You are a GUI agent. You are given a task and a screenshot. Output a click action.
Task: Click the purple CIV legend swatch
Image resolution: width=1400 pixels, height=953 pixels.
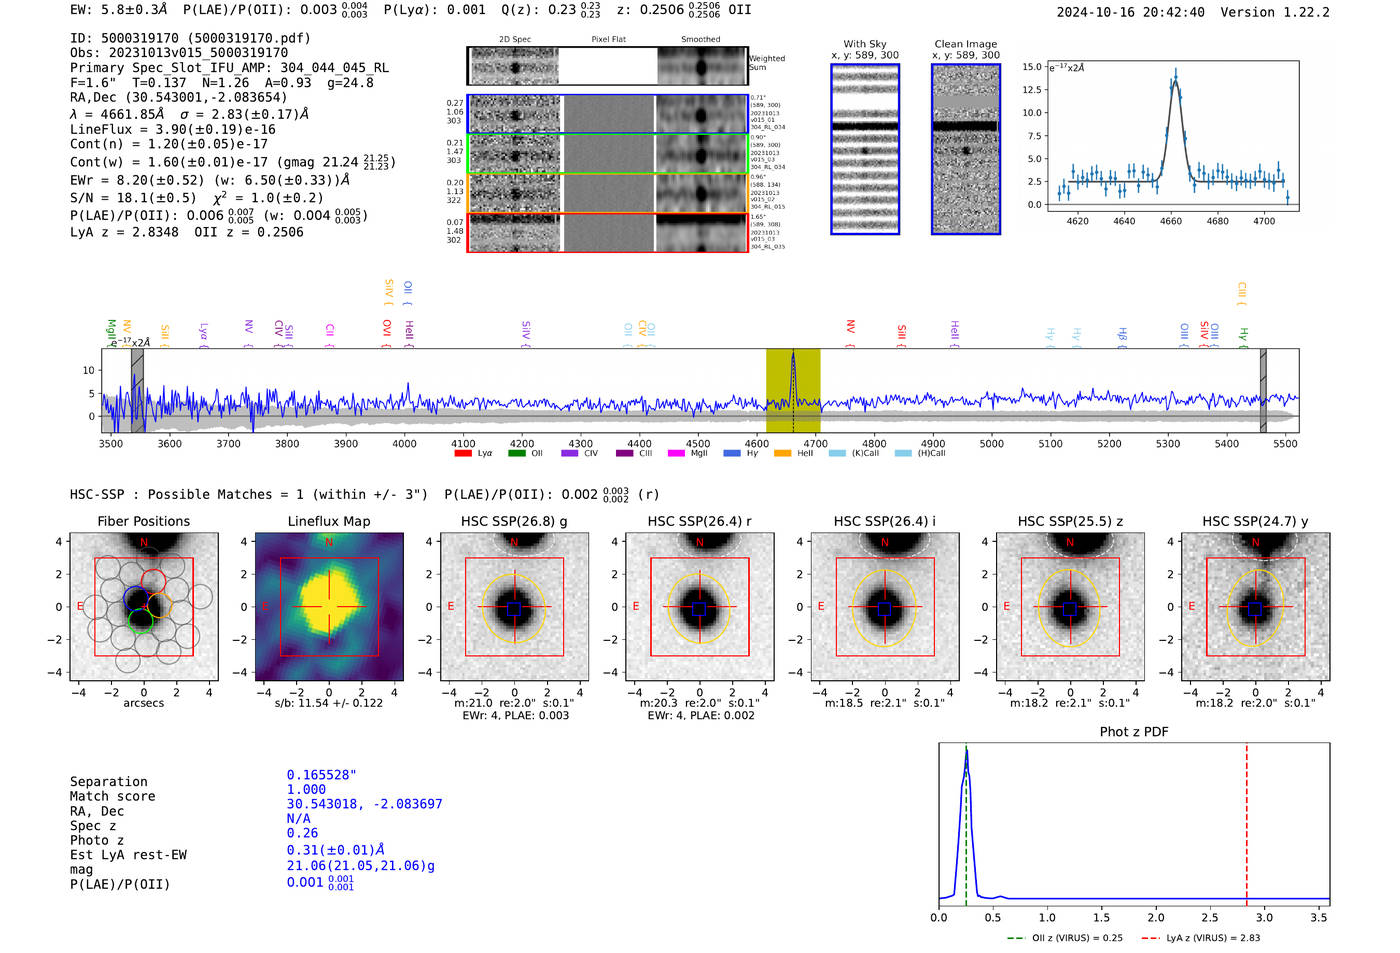pos(570,453)
